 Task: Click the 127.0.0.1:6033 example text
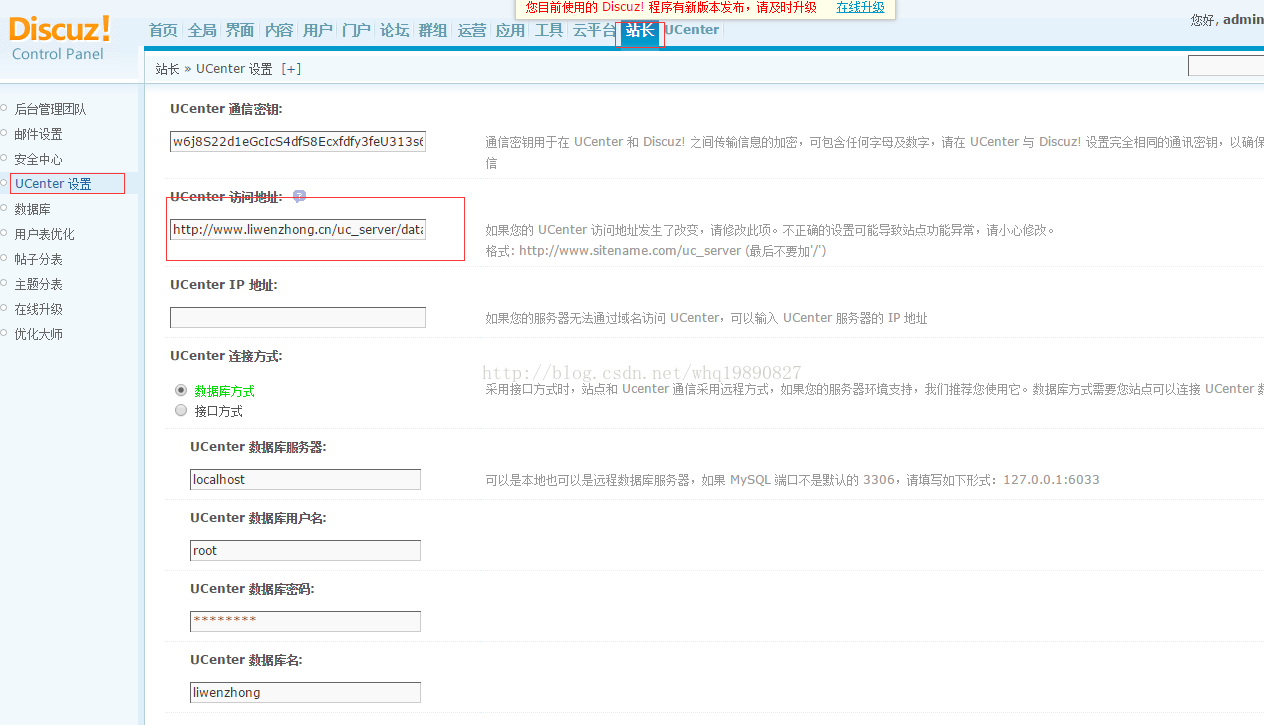1051,479
